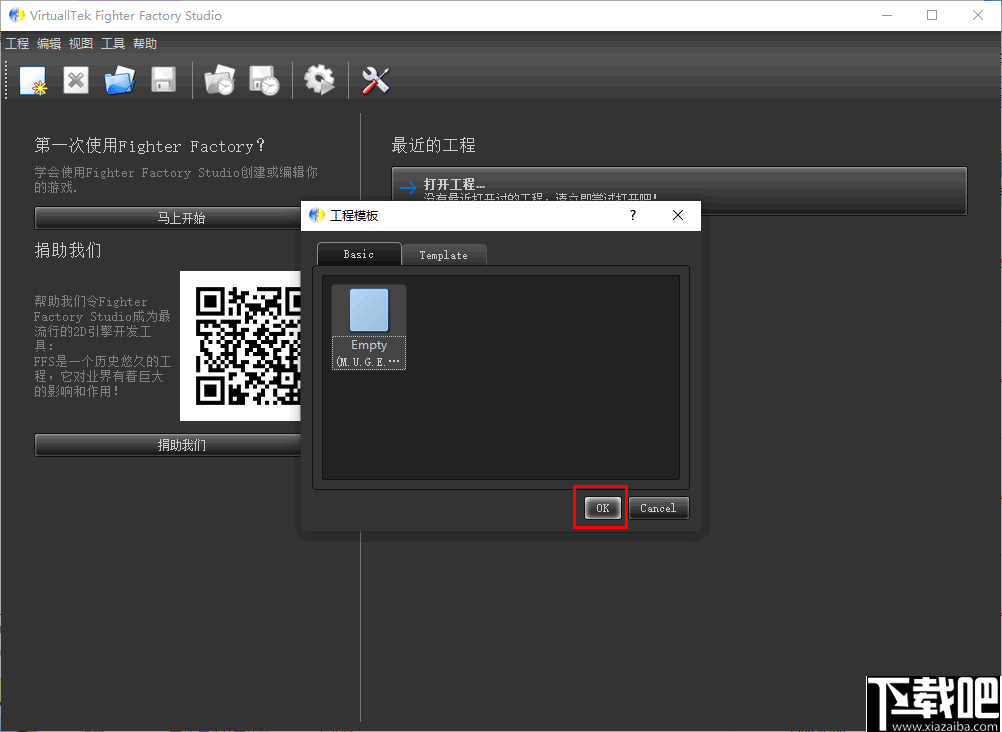Open the 视图 menu
Viewport: 1002px width, 732px height.
pyautogui.click(x=81, y=43)
